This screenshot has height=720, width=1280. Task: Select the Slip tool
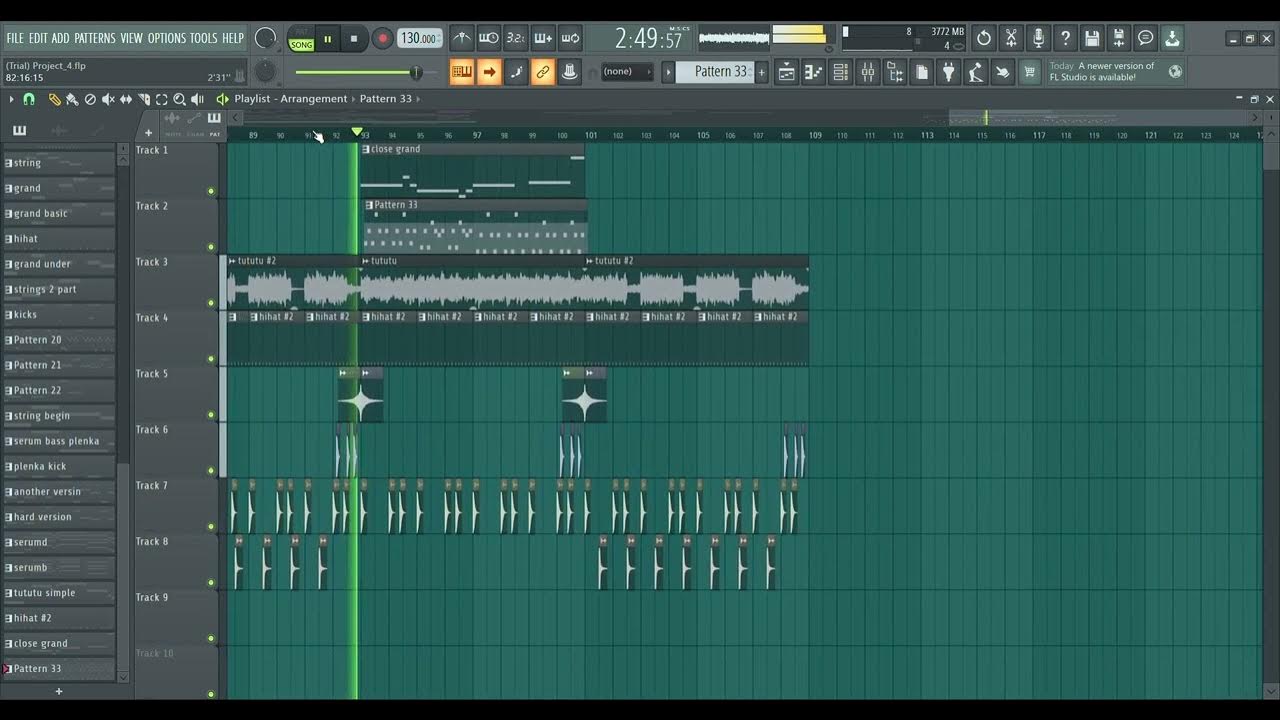point(126,99)
